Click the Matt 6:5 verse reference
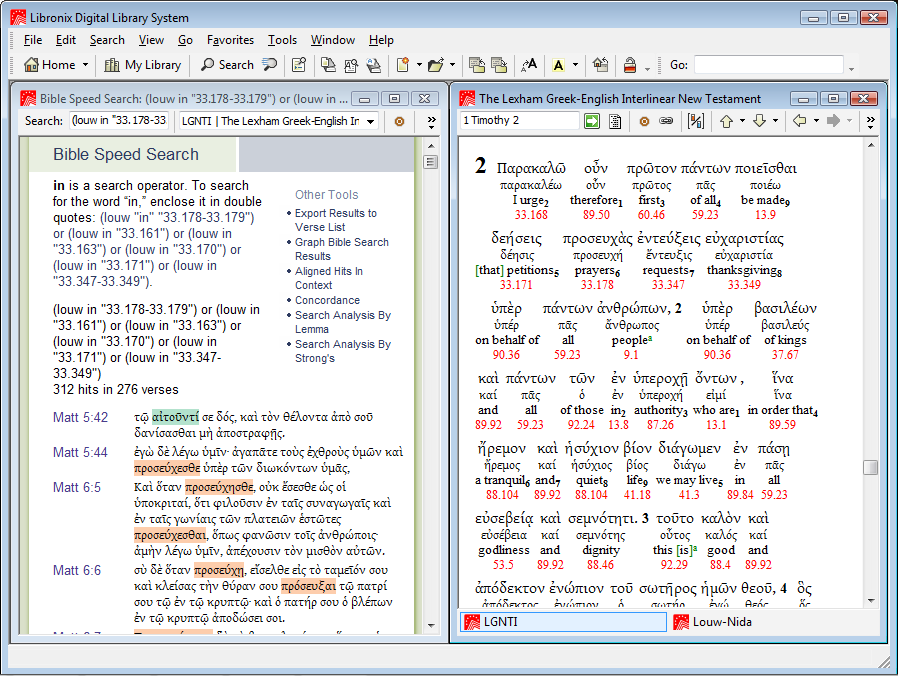This screenshot has height=676, width=898. 77,488
